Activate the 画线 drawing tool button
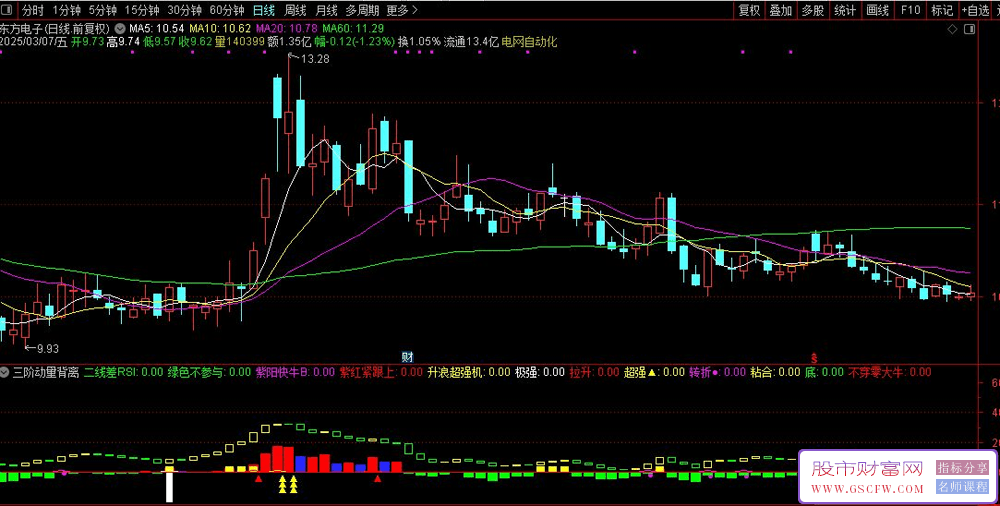 878,10
